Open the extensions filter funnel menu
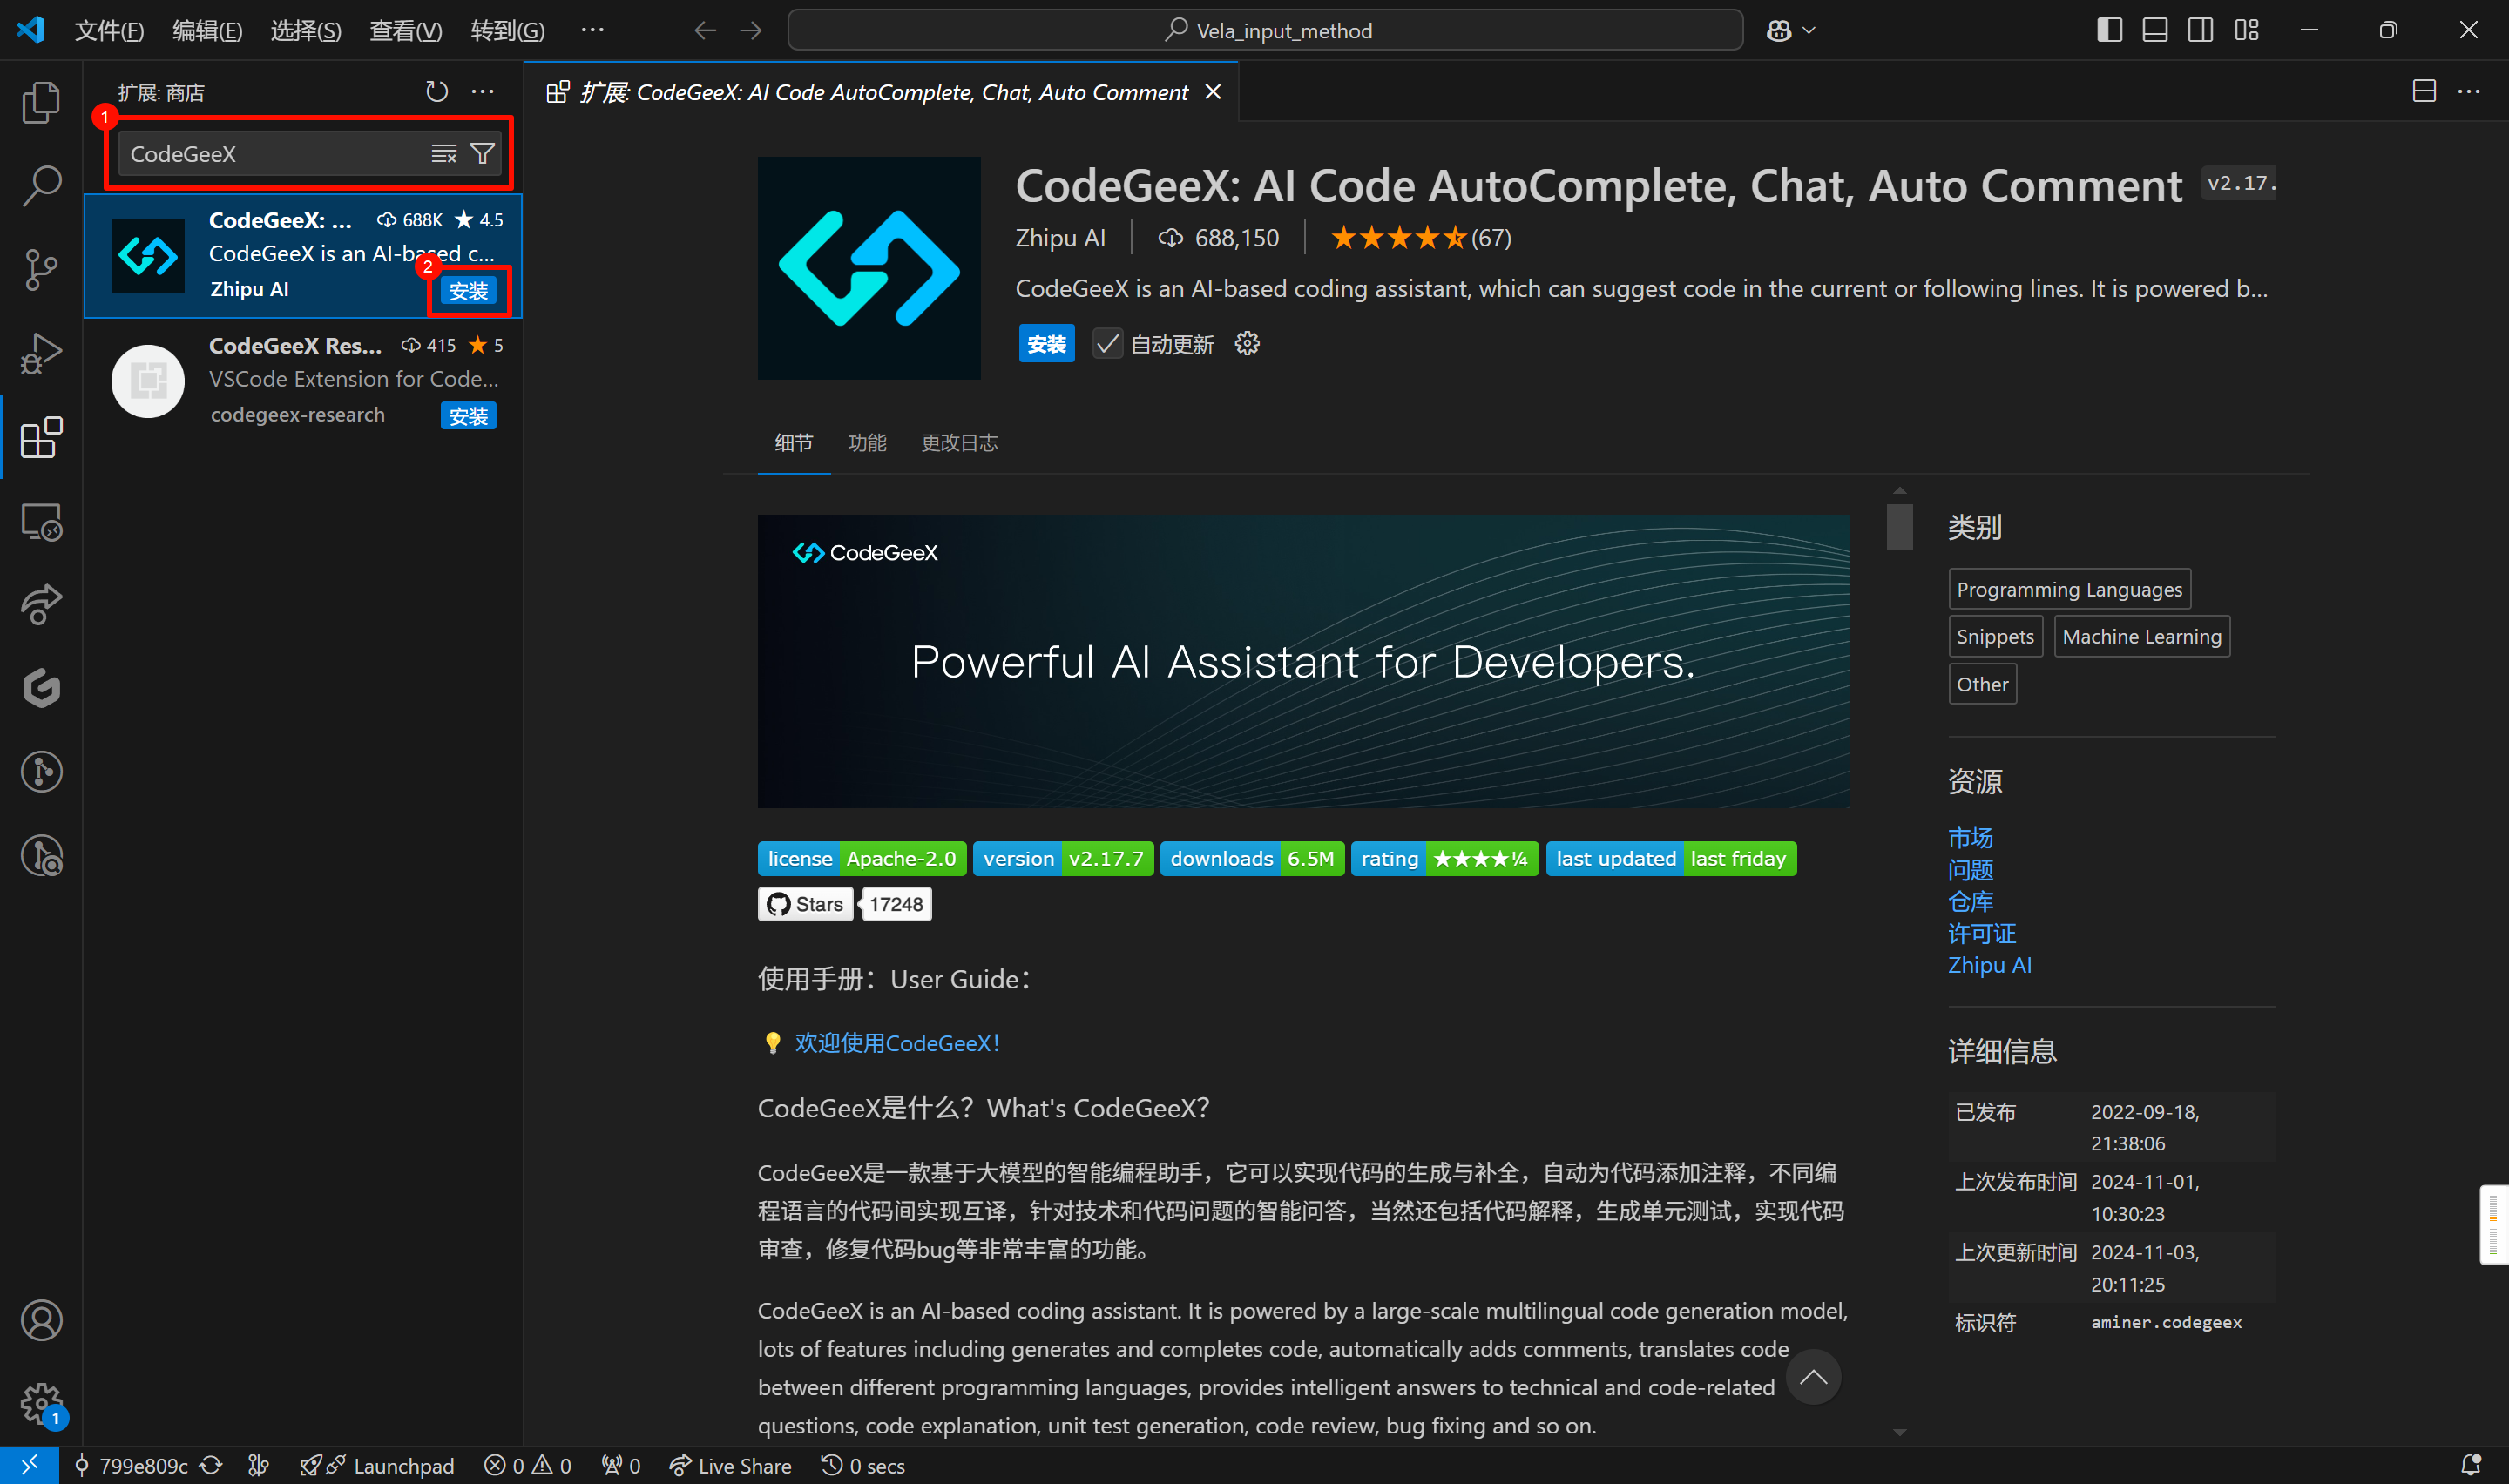This screenshot has width=2509, height=1484. (483, 154)
